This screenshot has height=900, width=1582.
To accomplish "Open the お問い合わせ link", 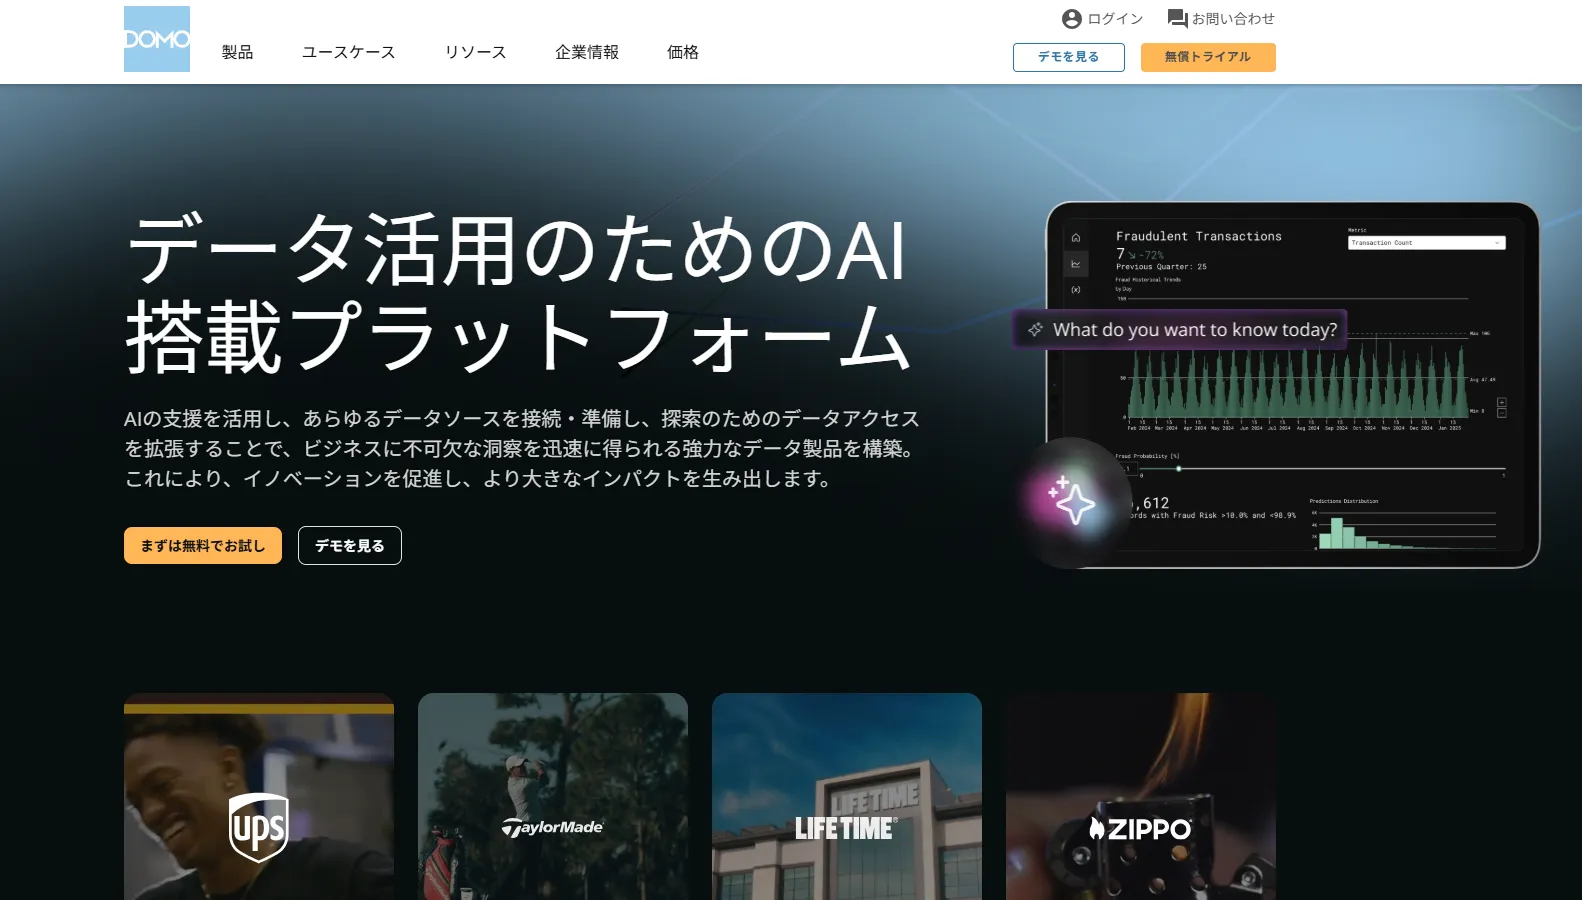I will click(1233, 19).
